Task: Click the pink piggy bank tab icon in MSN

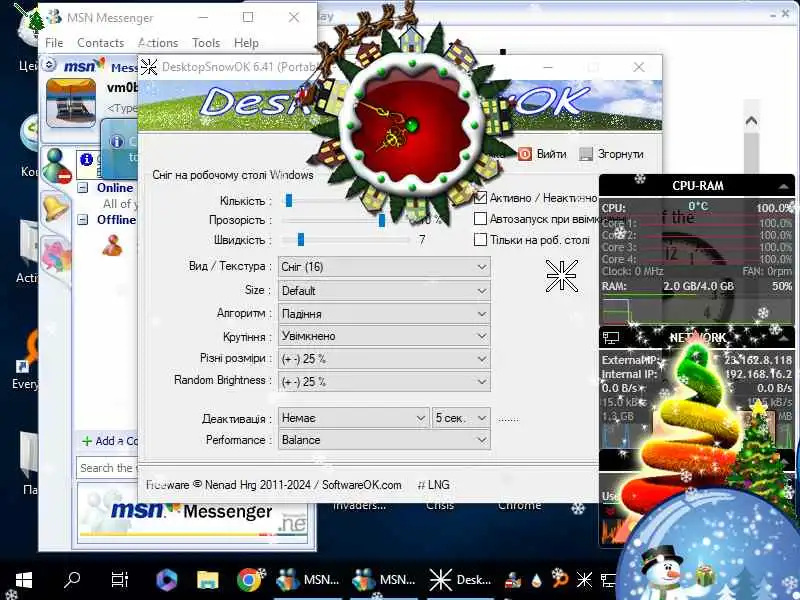Action: [56, 254]
